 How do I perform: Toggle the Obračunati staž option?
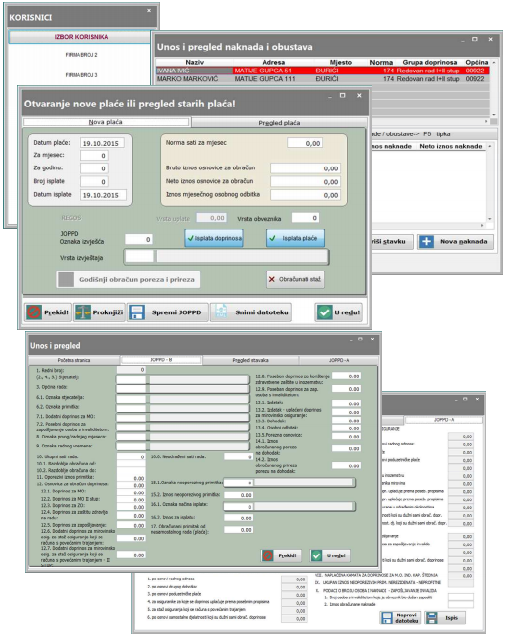pyautogui.click(x=295, y=279)
